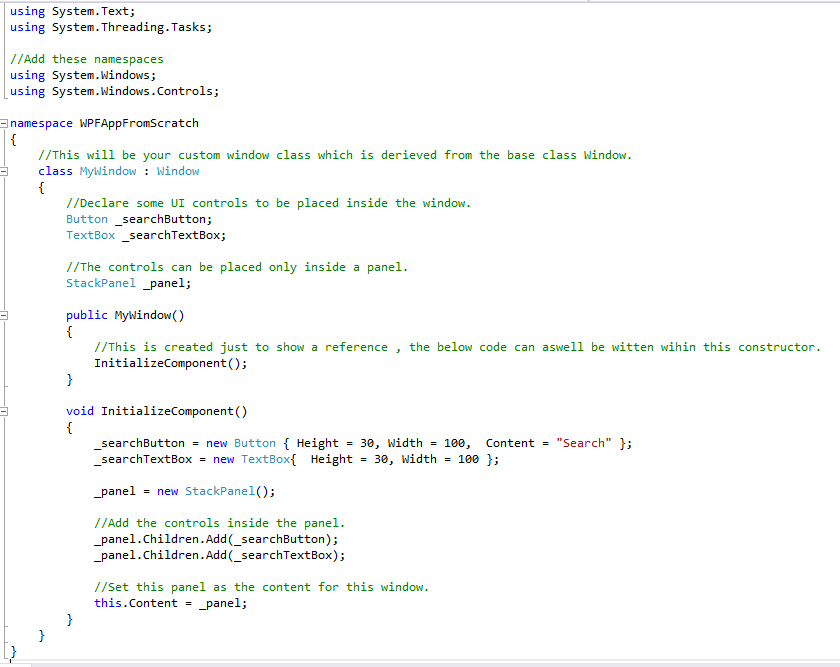Click the 'Button _searchButton;' field declaration

[x=139, y=219]
